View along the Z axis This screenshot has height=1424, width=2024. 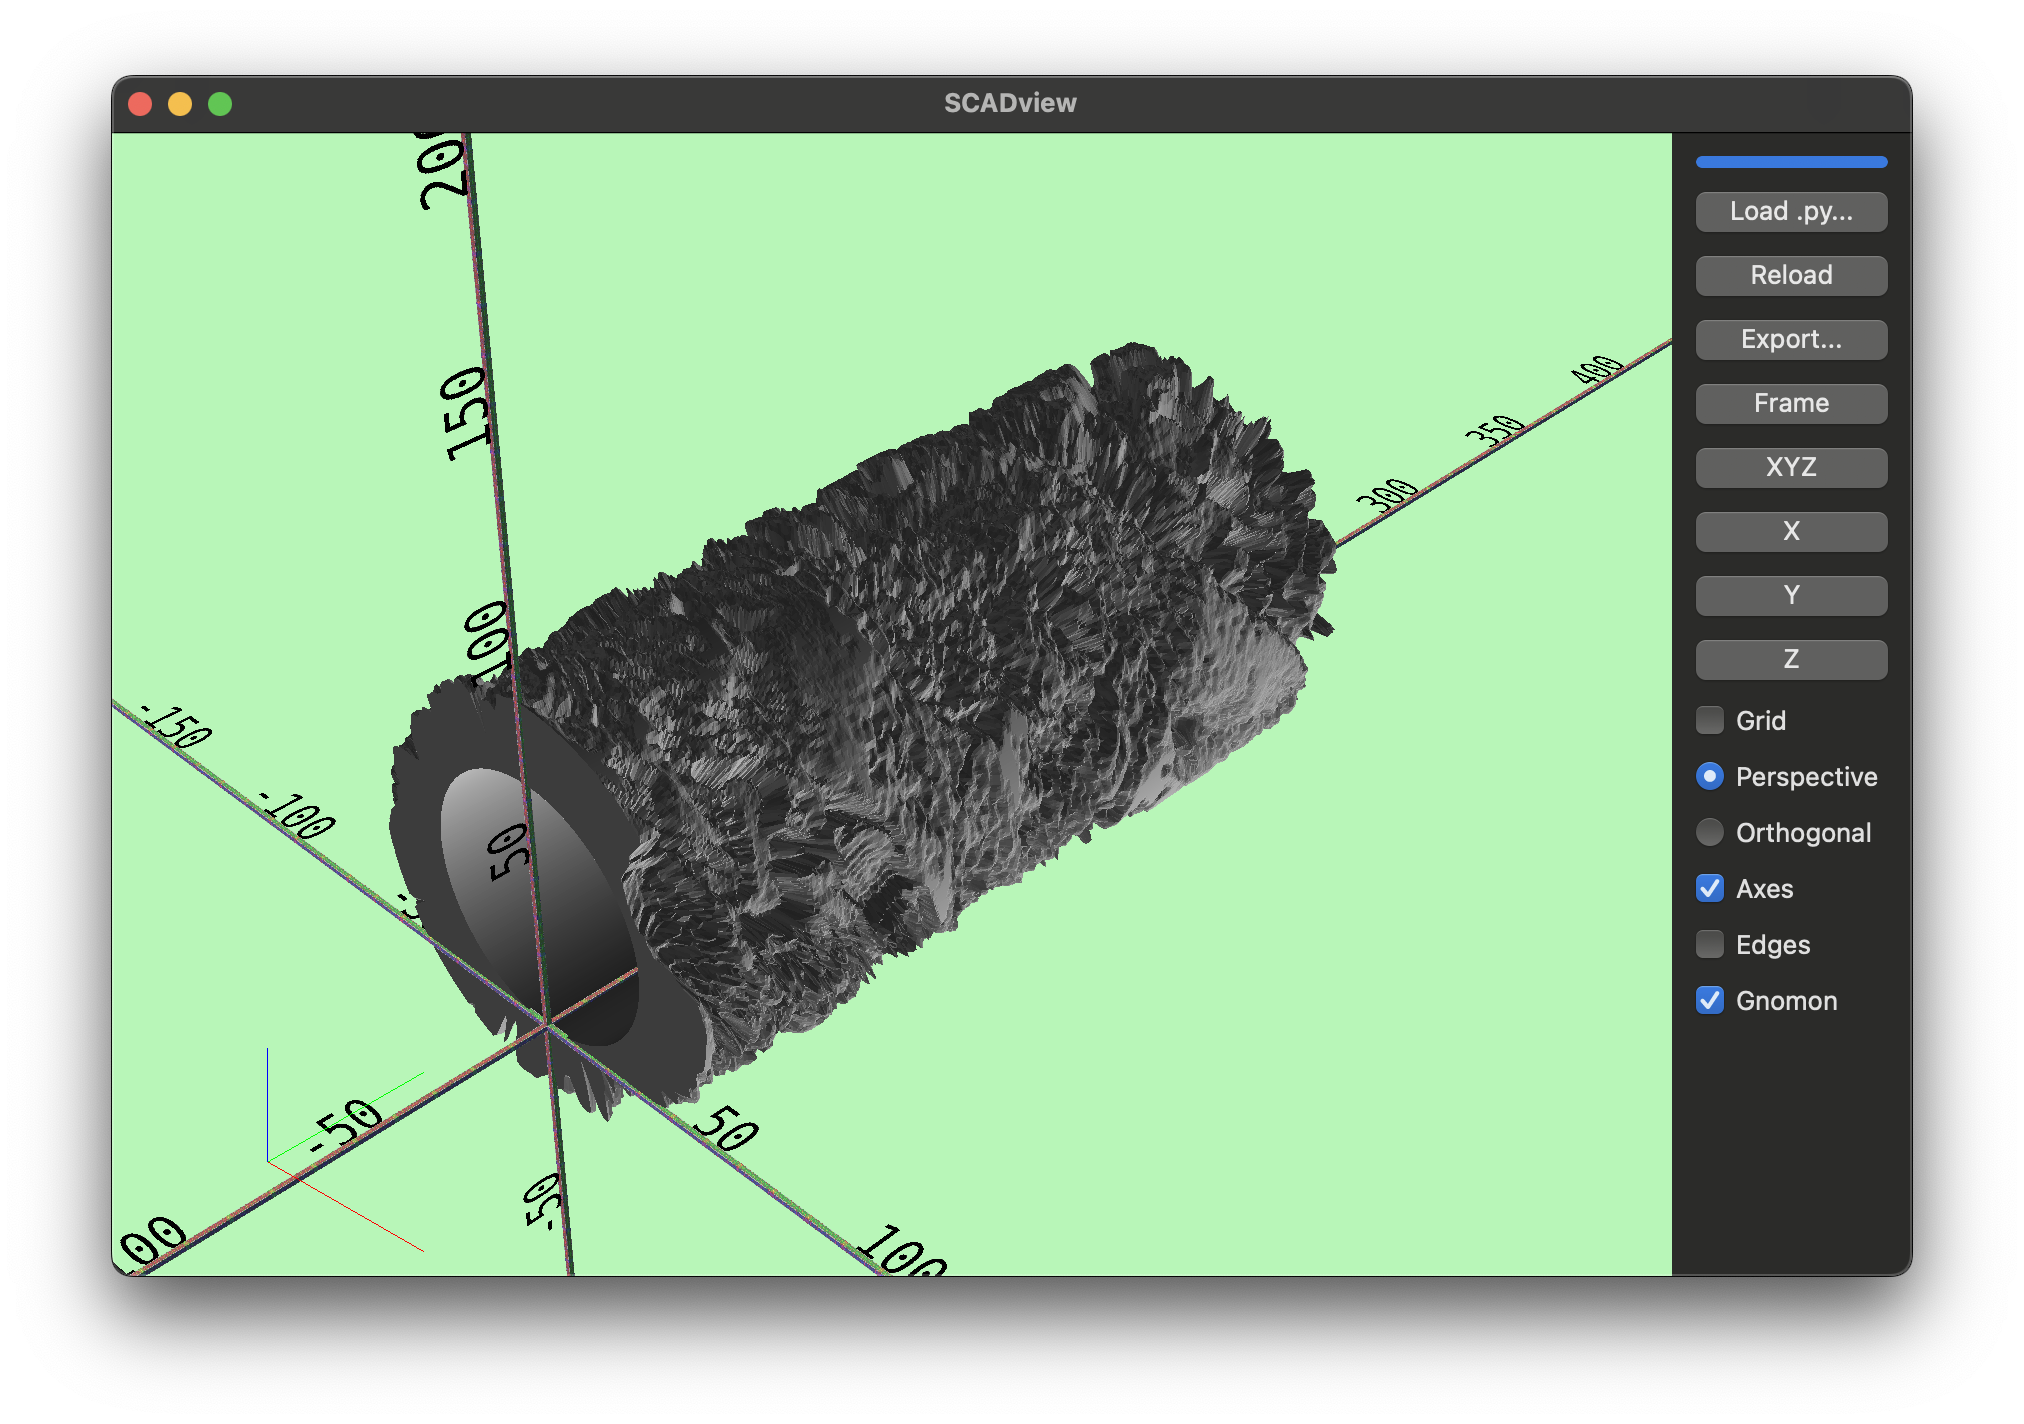[1791, 660]
